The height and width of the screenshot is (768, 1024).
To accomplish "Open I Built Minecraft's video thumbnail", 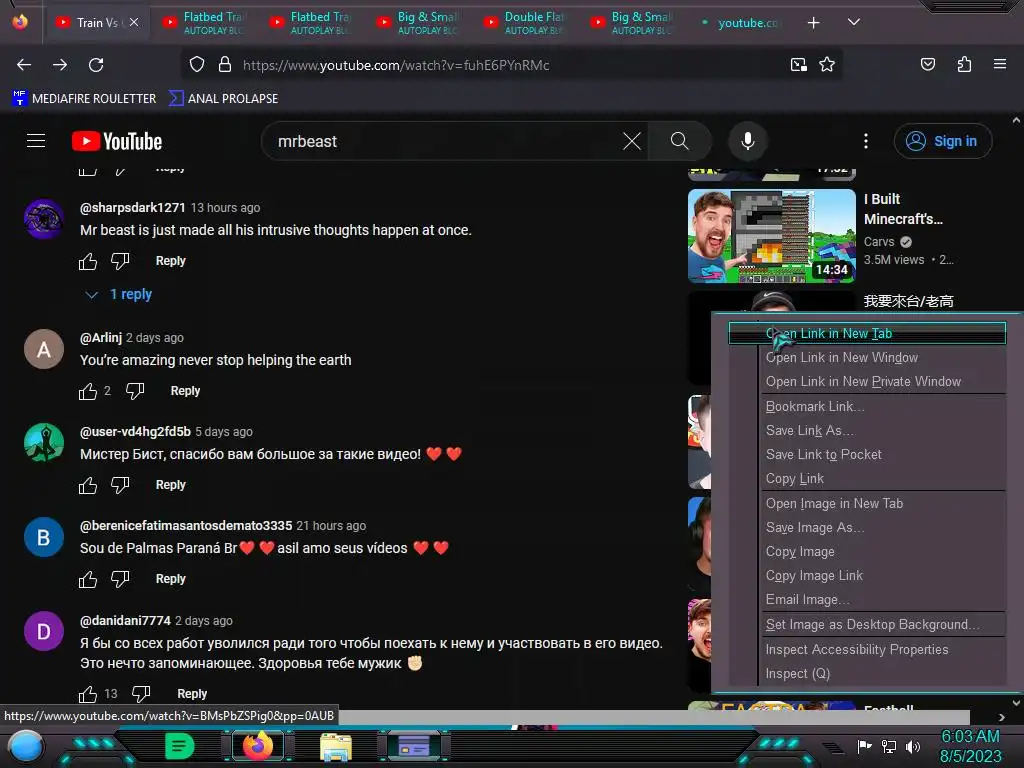I will click(772, 236).
